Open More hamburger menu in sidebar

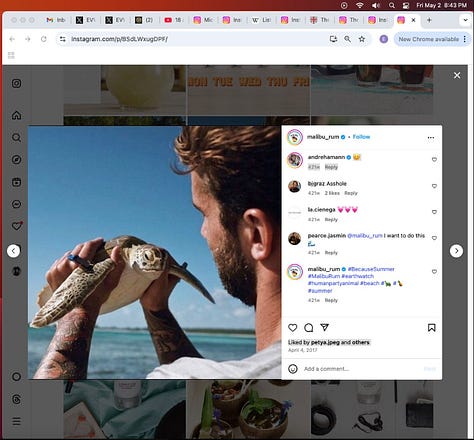click(16, 421)
